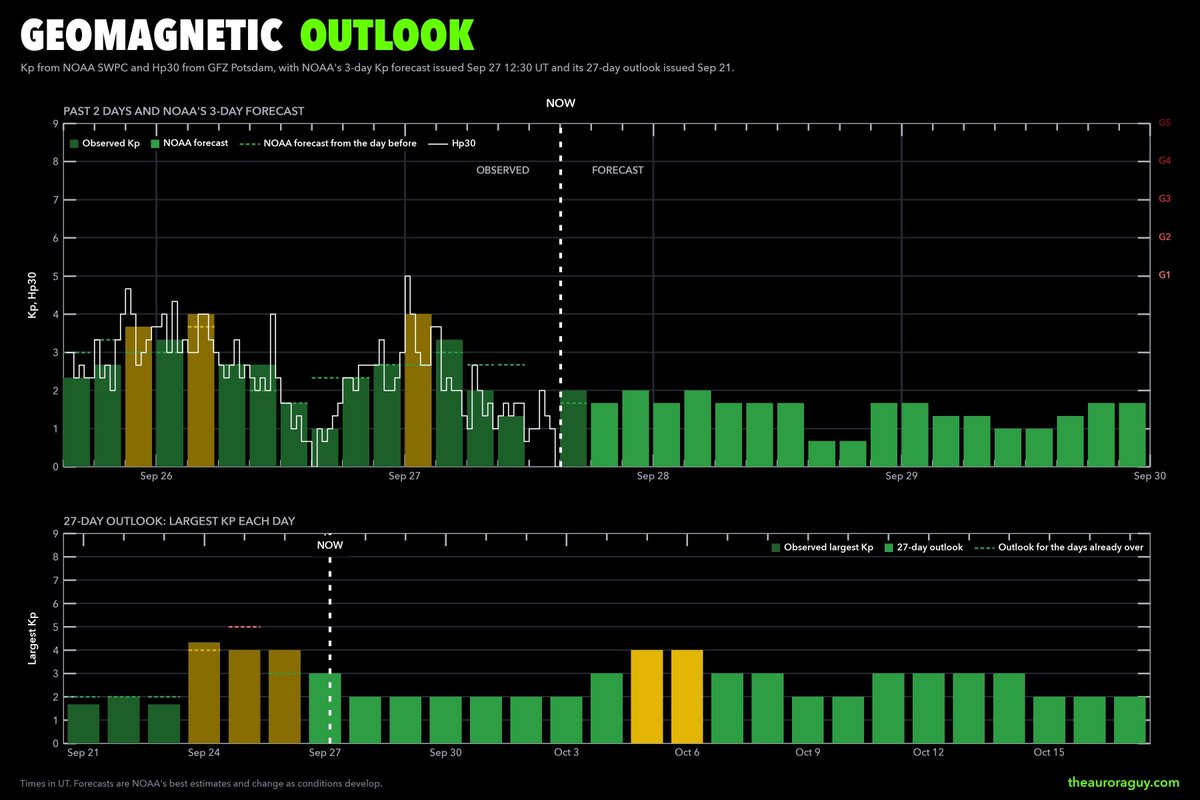The width and height of the screenshot is (1200, 800).
Task: Click the Sep 21 axis label
Action: (85, 752)
